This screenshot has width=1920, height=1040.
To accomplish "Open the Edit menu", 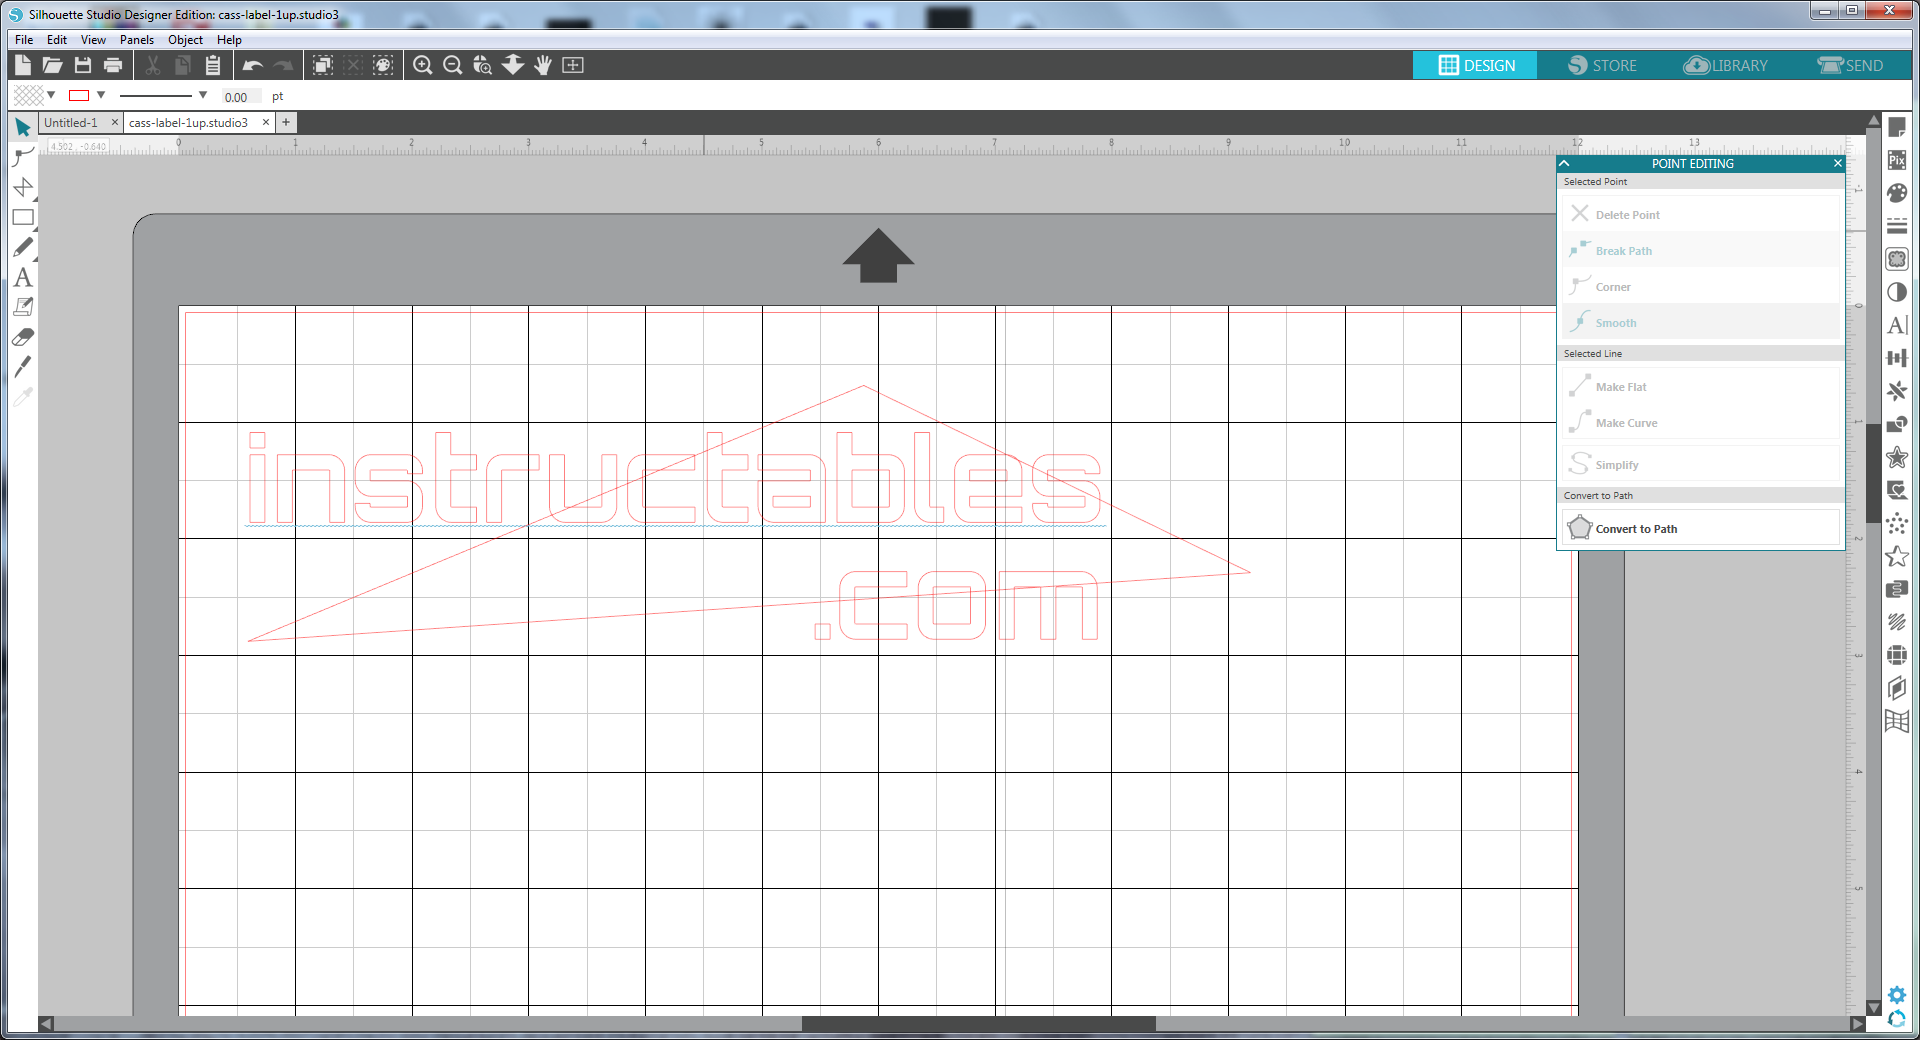I will [x=57, y=40].
